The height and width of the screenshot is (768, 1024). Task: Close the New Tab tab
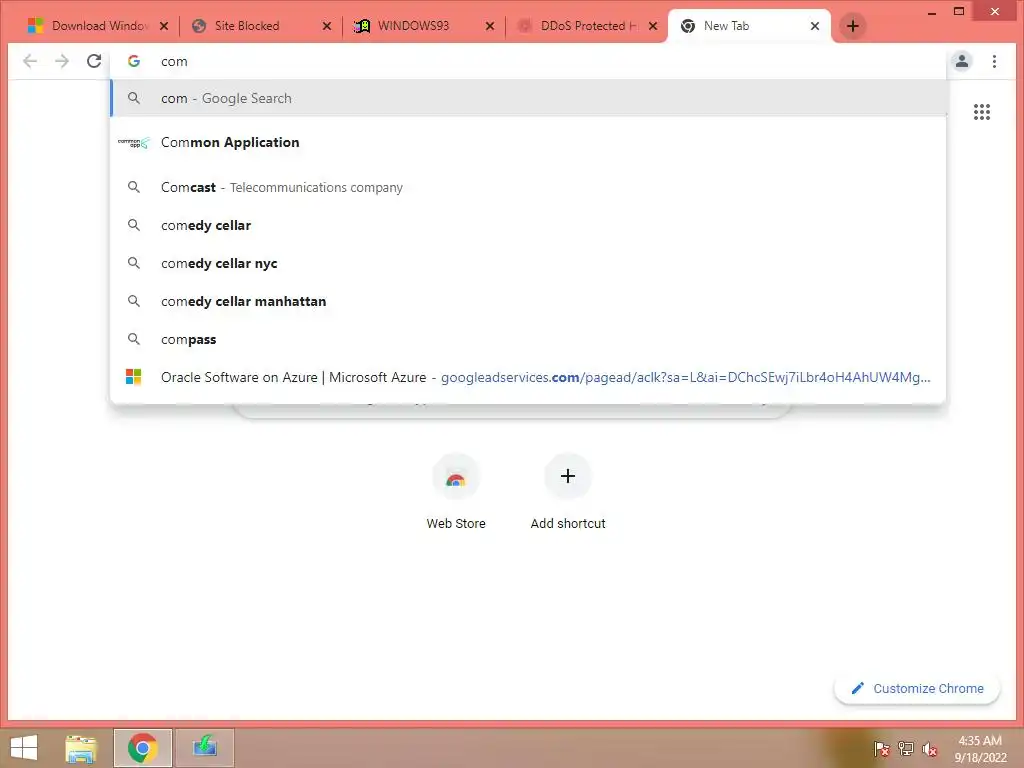[x=814, y=26]
